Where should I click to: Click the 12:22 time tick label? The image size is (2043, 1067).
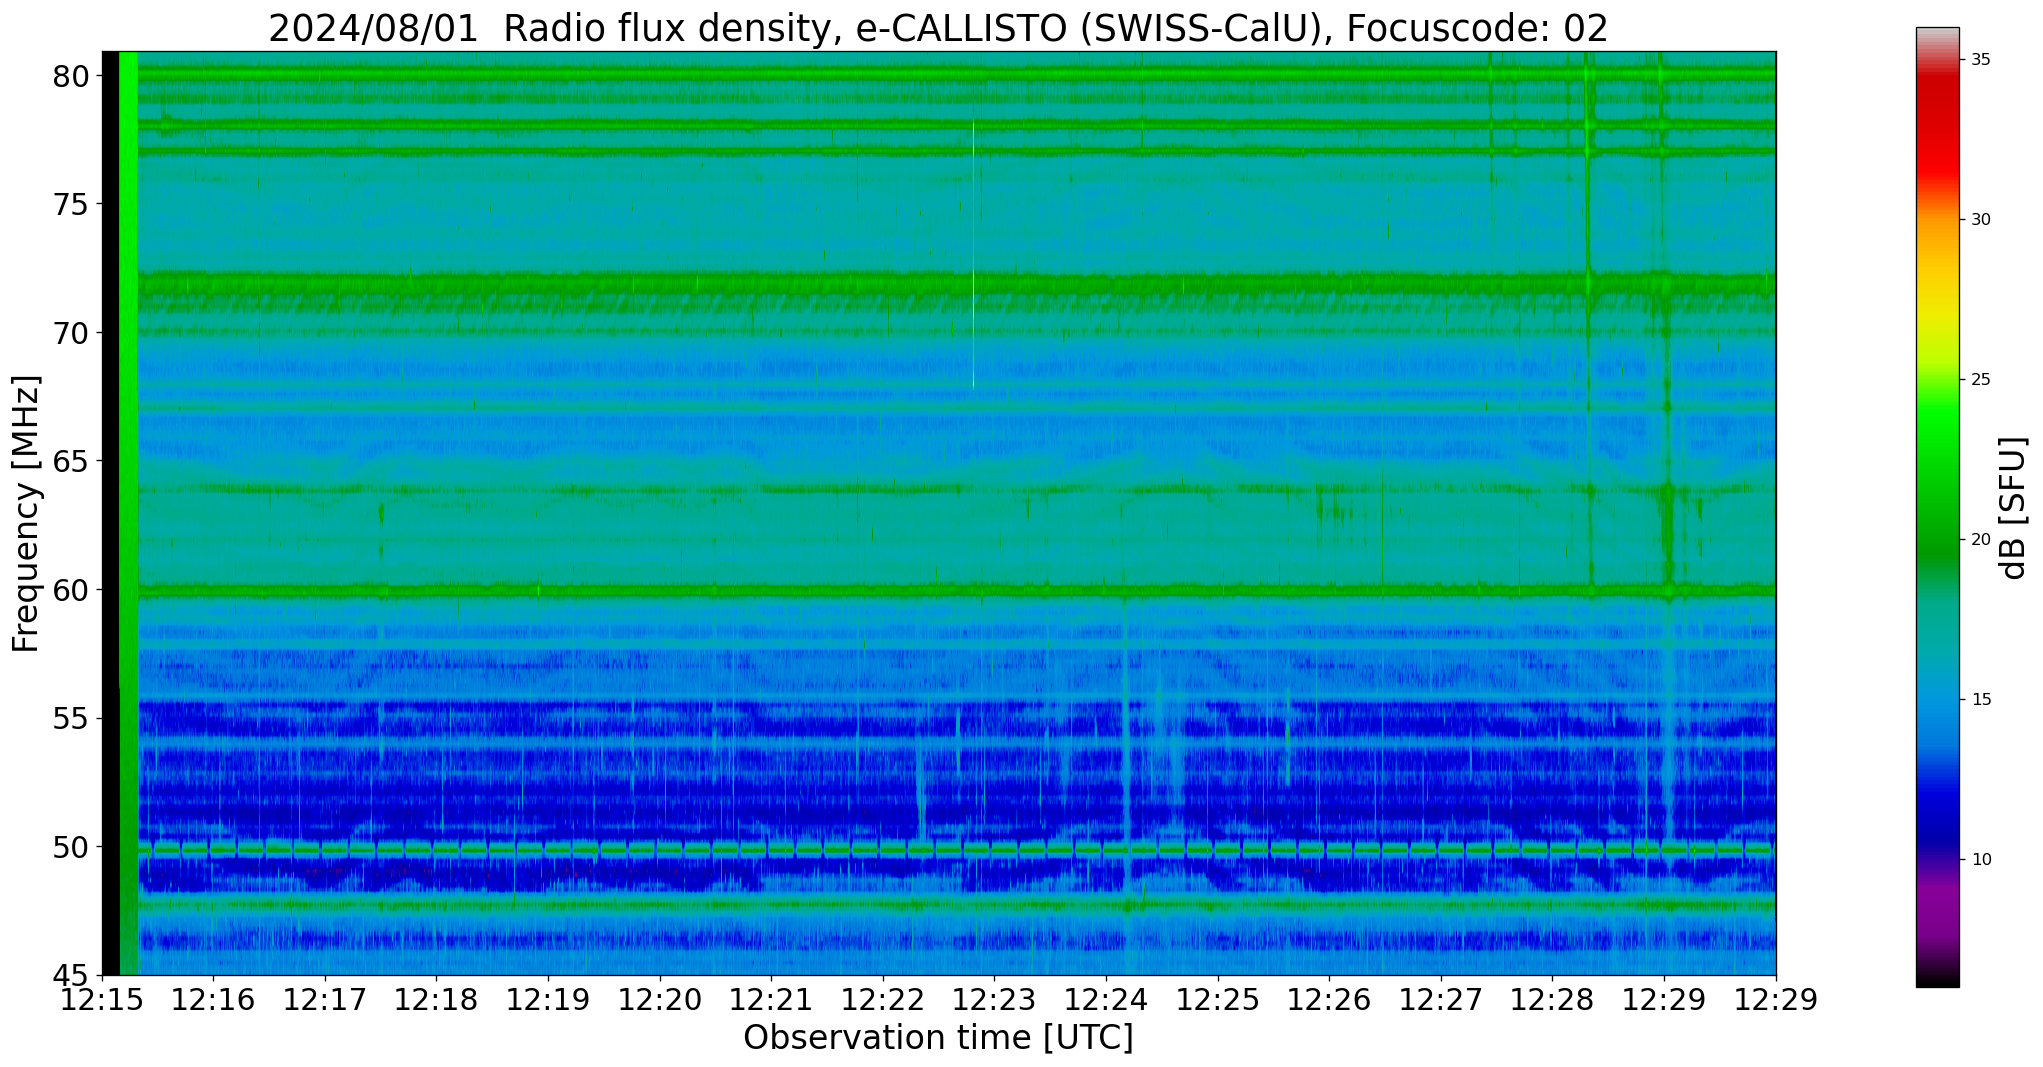coord(883,1000)
